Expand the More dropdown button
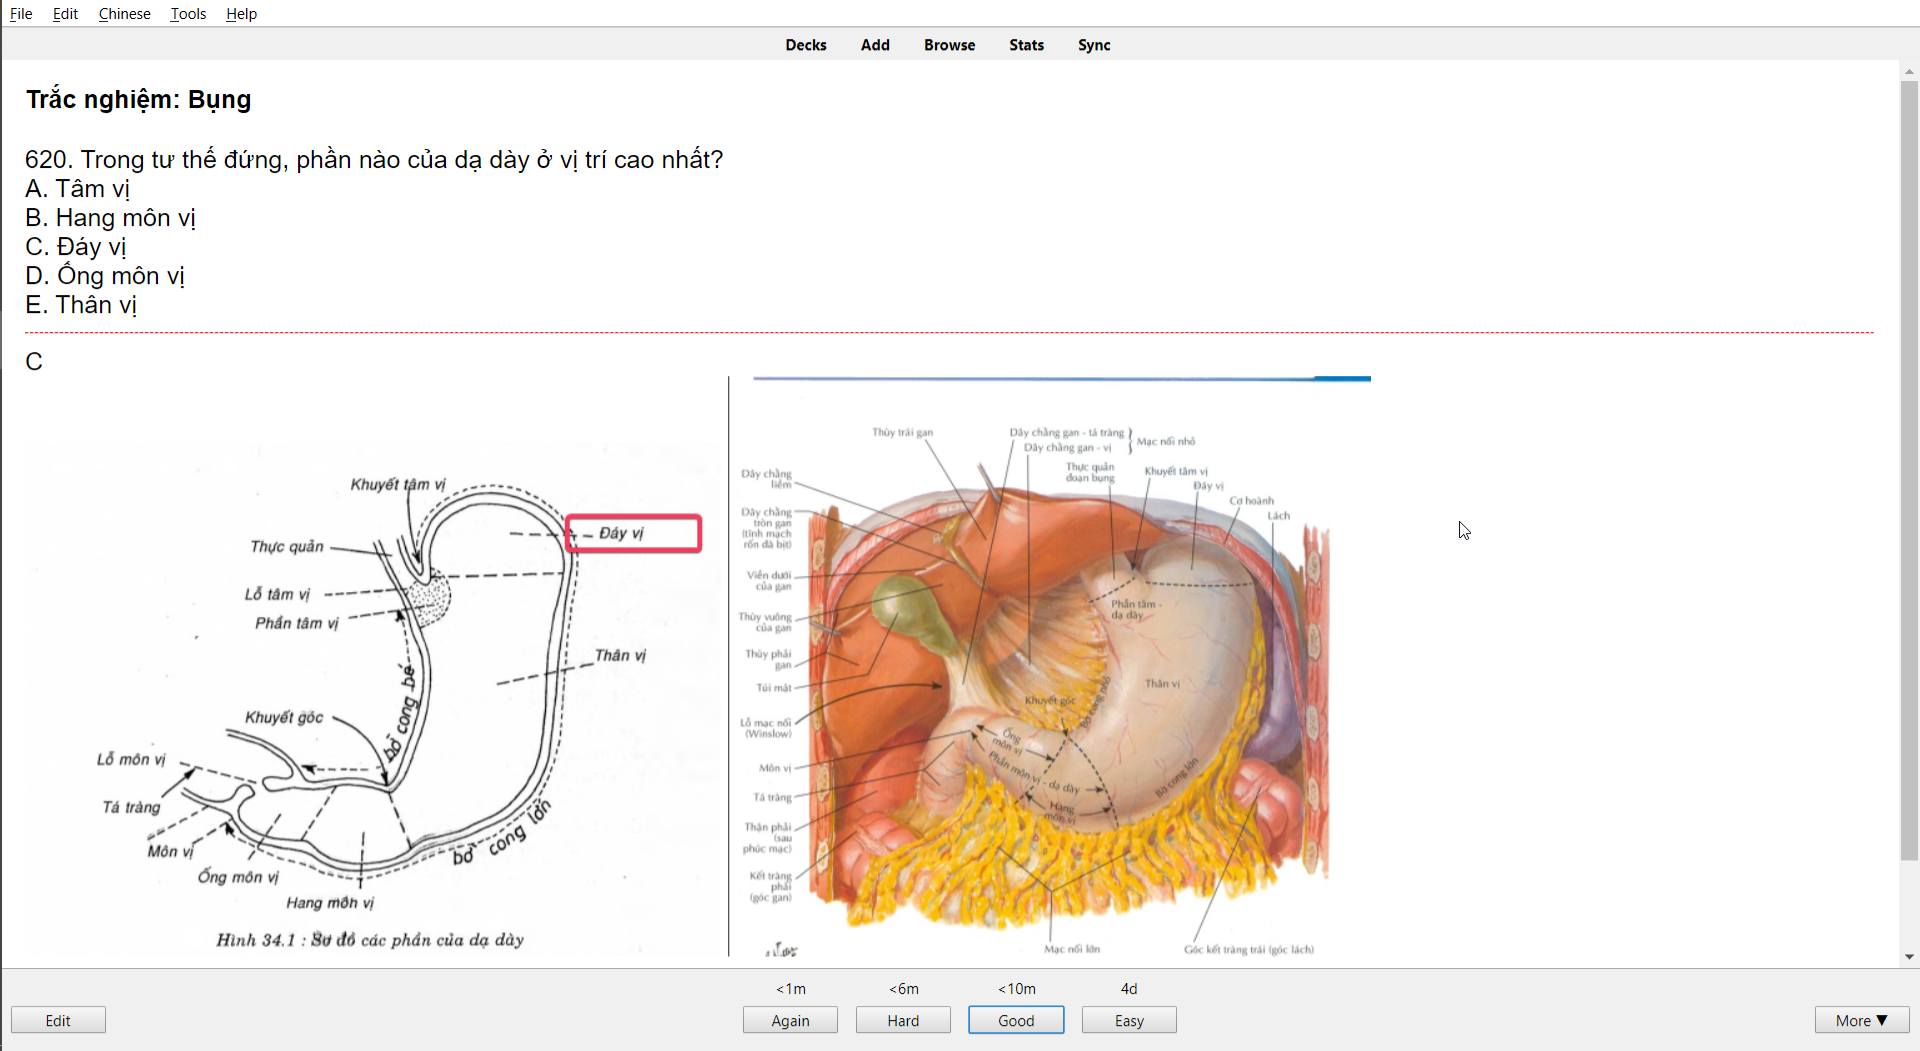The width and height of the screenshot is (1920, 1051). pyautogui.click(x=1862, y=1020)
